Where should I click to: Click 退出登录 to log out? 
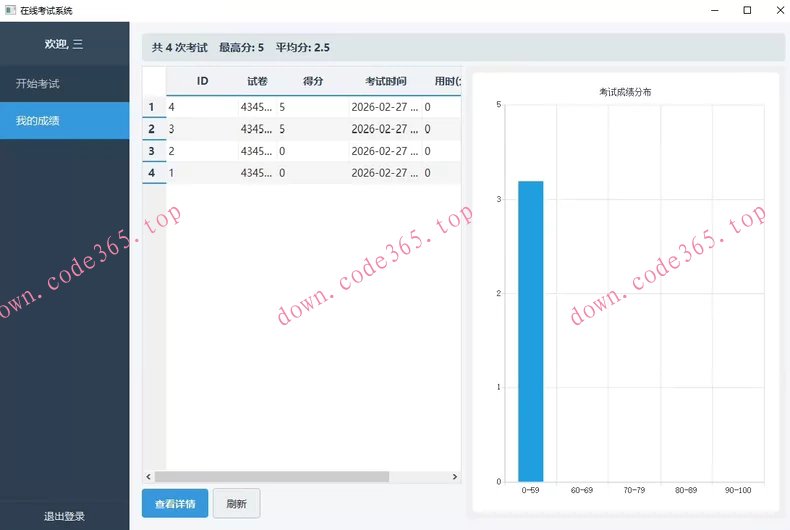point(64,516)
